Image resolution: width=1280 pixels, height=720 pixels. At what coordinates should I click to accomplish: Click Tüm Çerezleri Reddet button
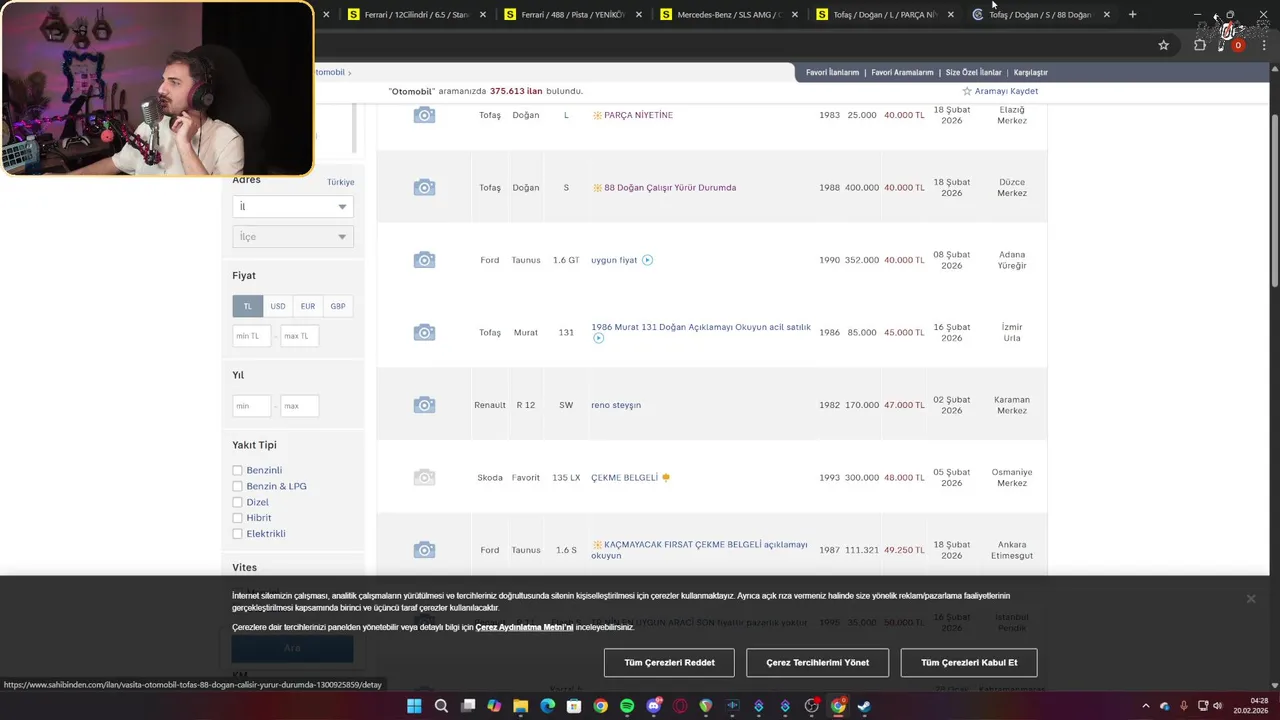pos(669,662)
